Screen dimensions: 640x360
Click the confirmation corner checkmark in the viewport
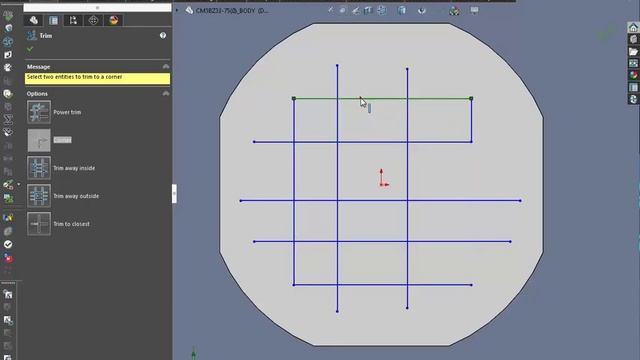tap(606, 34)
